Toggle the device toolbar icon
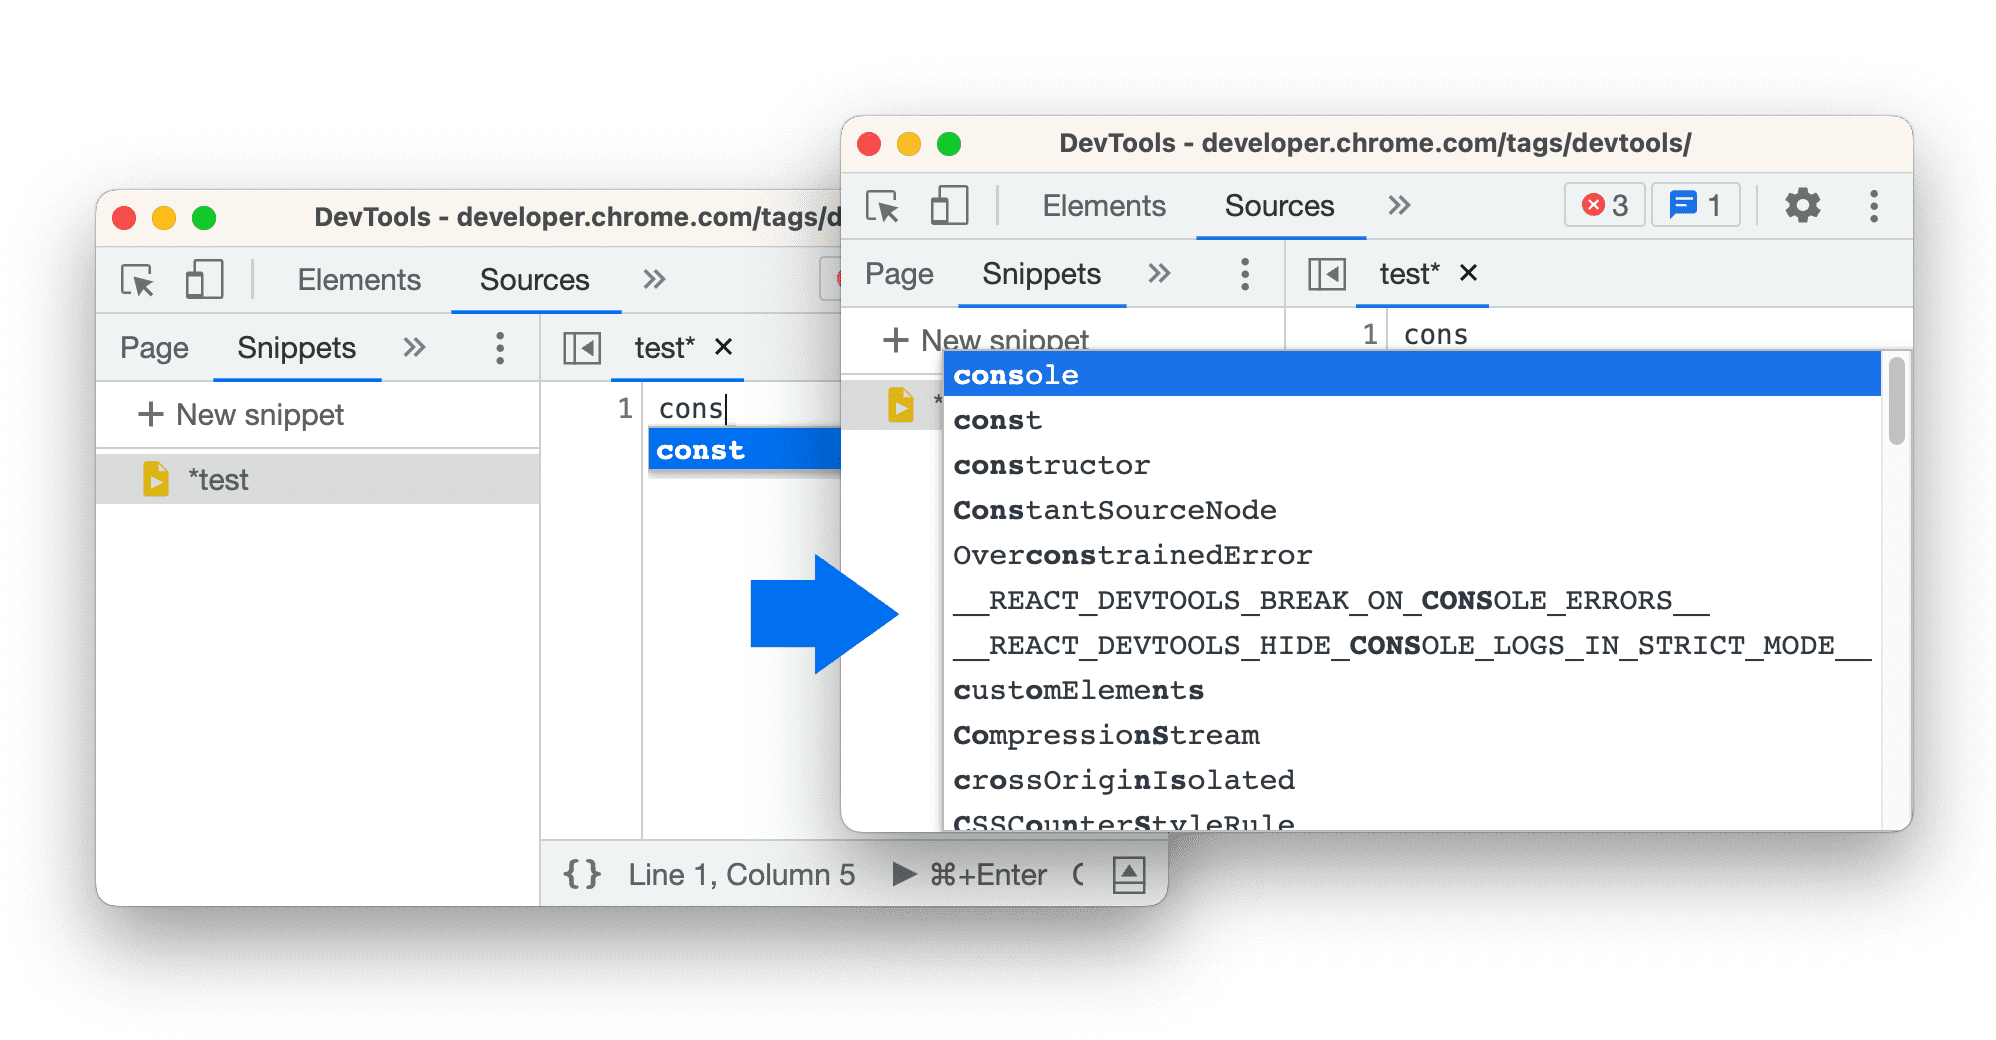1996x1040 pixels. click(949, 206)
